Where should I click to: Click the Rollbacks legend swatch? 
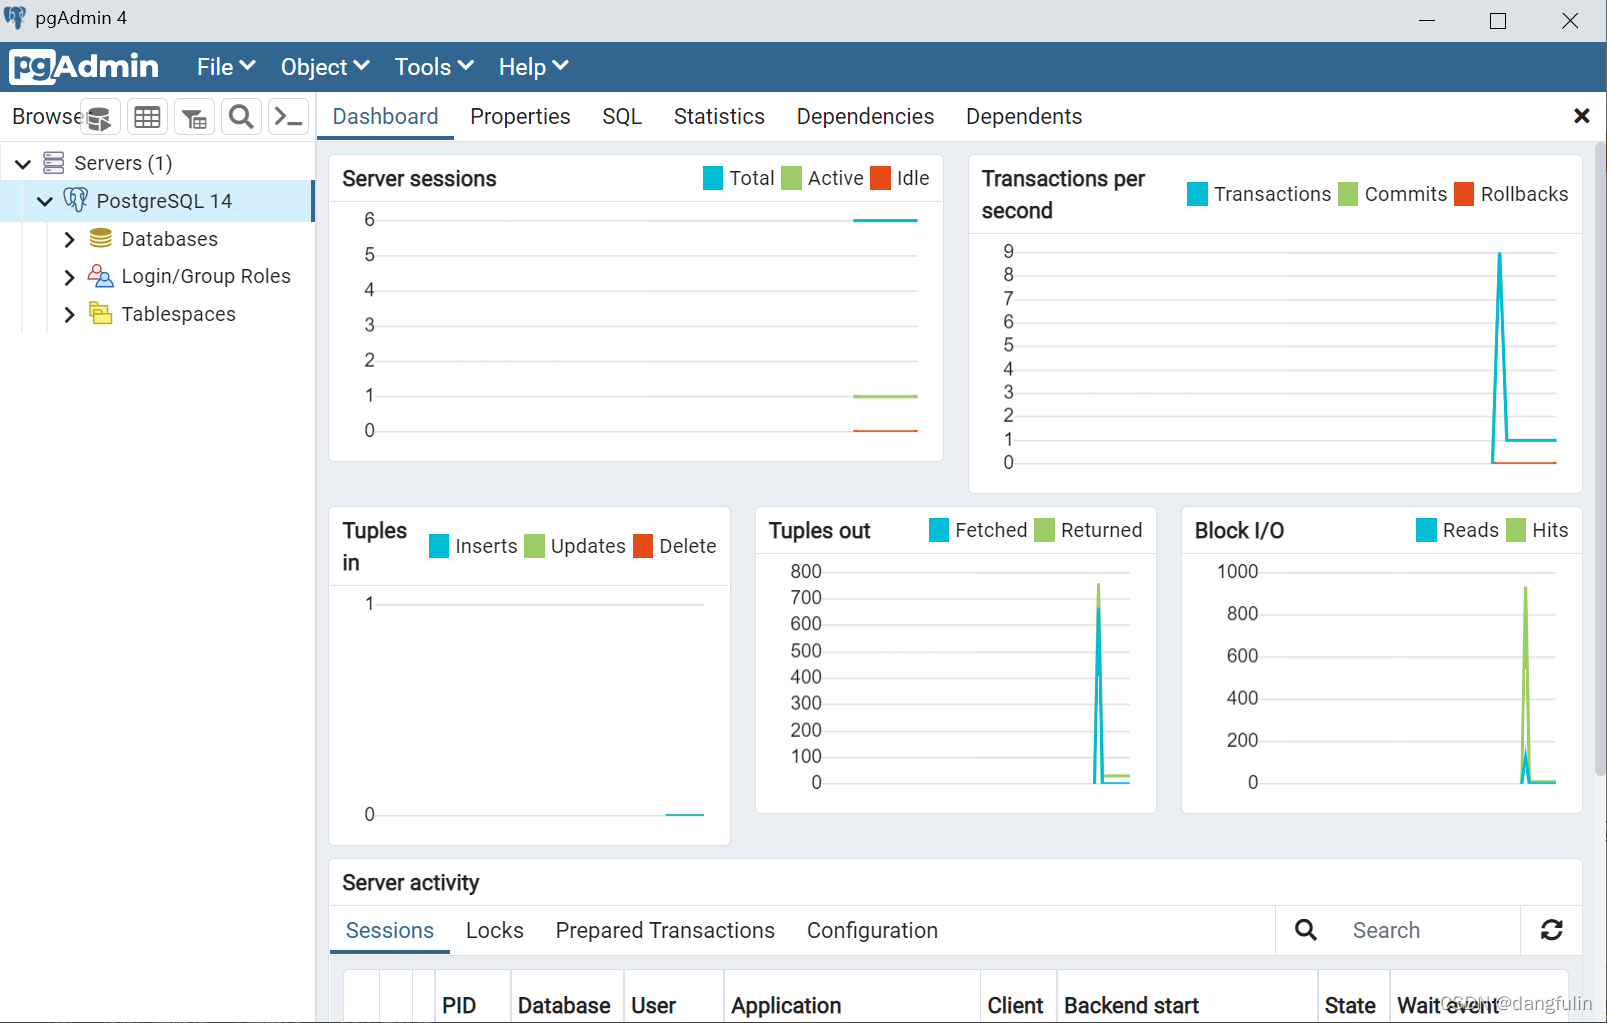click(x=1464, y=194)
